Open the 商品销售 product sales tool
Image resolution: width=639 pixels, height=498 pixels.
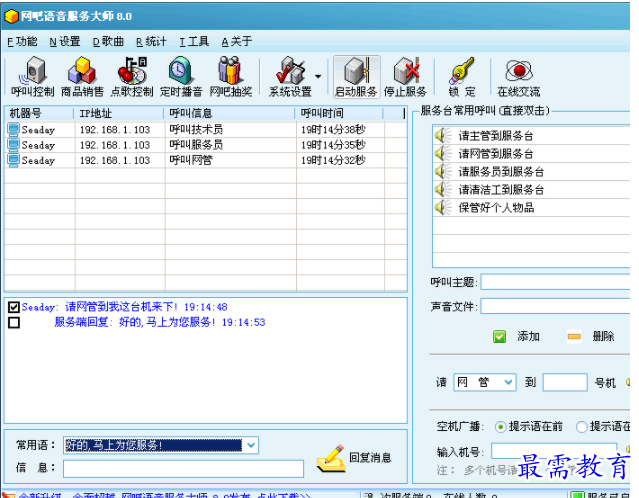82,77
